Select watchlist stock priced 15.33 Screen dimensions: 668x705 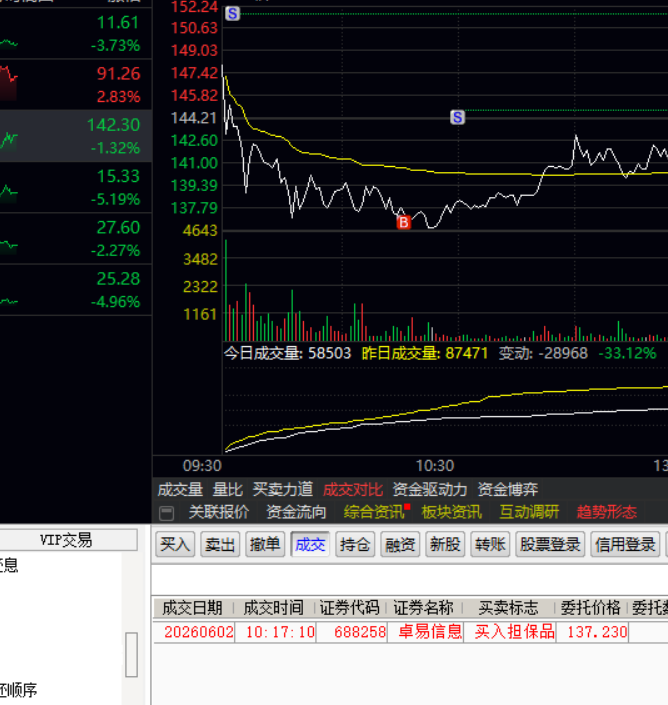coord(76,187)
